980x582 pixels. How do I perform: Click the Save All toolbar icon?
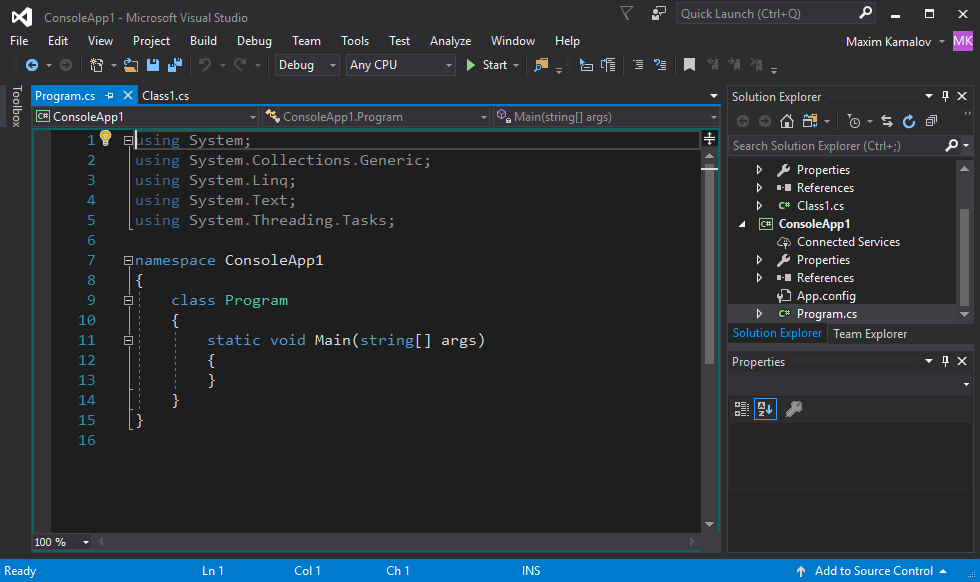click(175, 65)
